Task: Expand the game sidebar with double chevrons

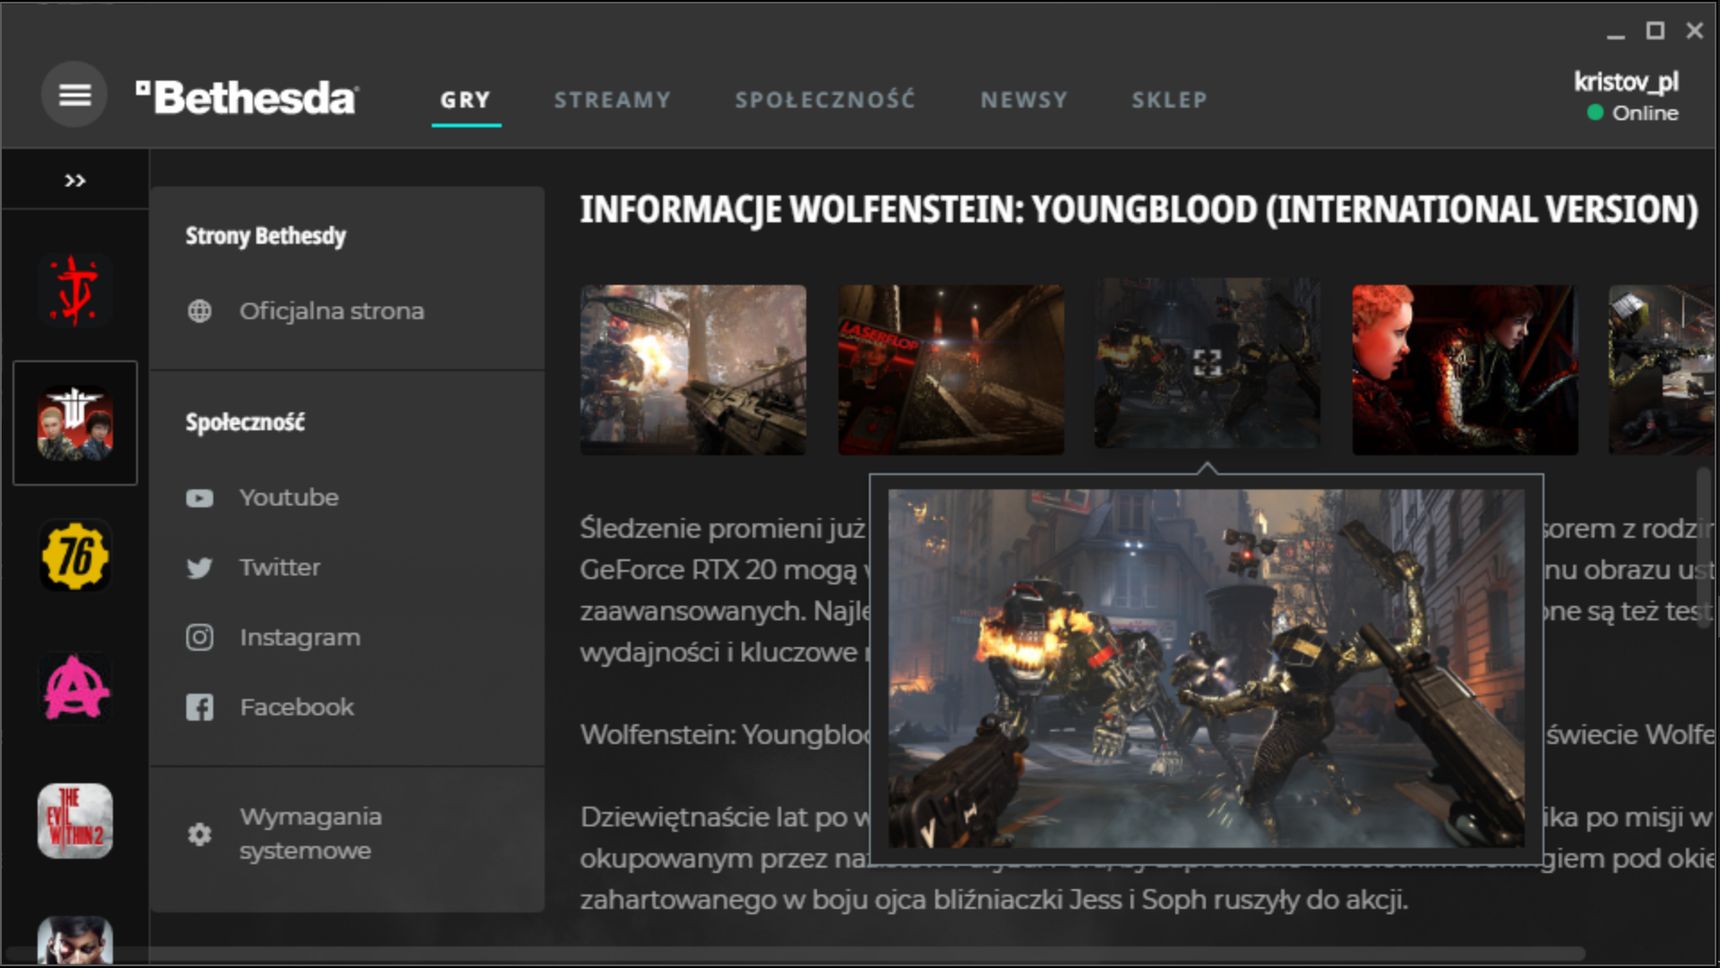Action: (75, 181)
